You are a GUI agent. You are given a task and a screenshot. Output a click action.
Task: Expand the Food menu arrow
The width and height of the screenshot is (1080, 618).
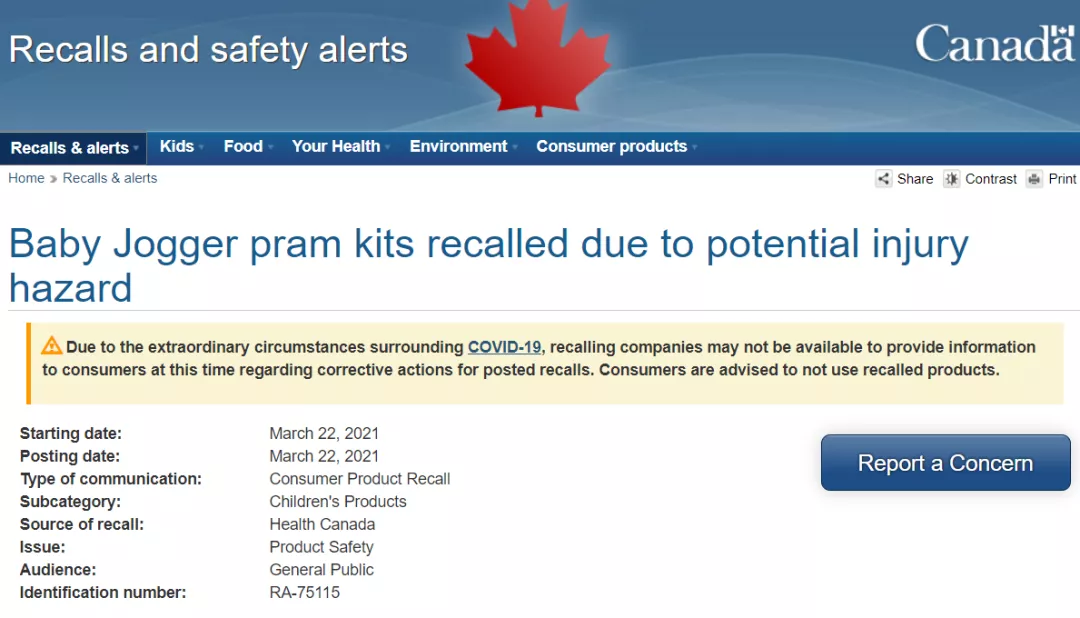(270, 147)
